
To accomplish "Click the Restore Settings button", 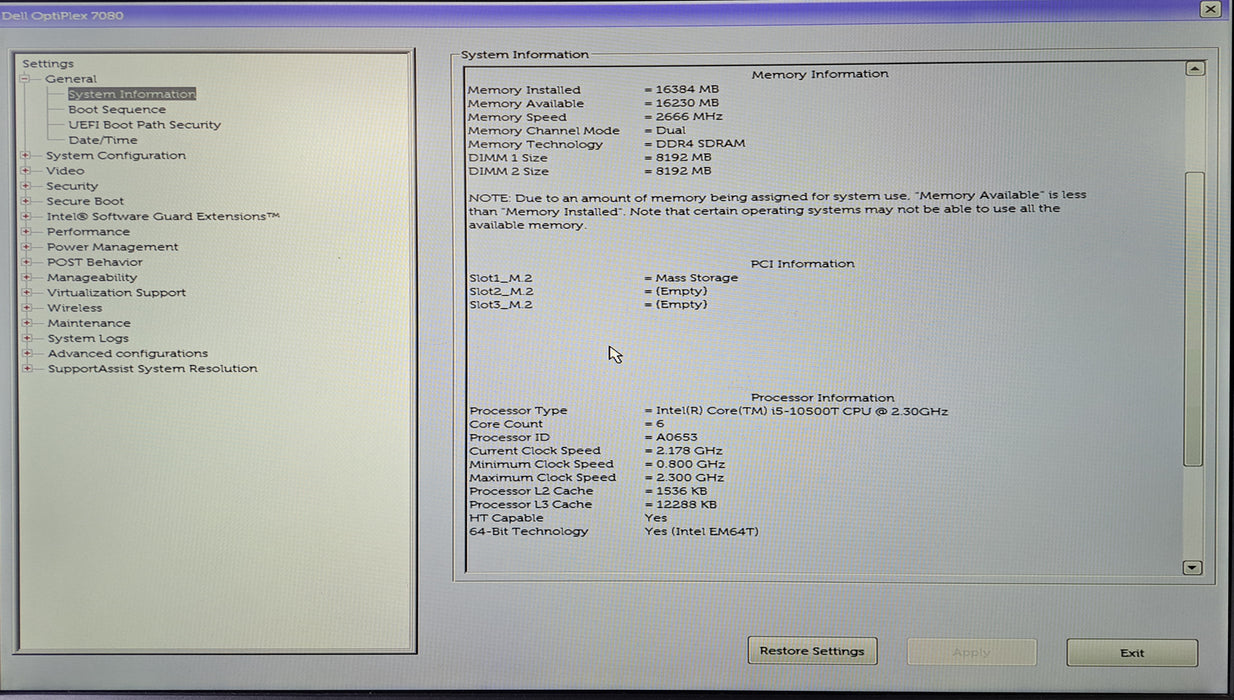I will tap(812, 651).
